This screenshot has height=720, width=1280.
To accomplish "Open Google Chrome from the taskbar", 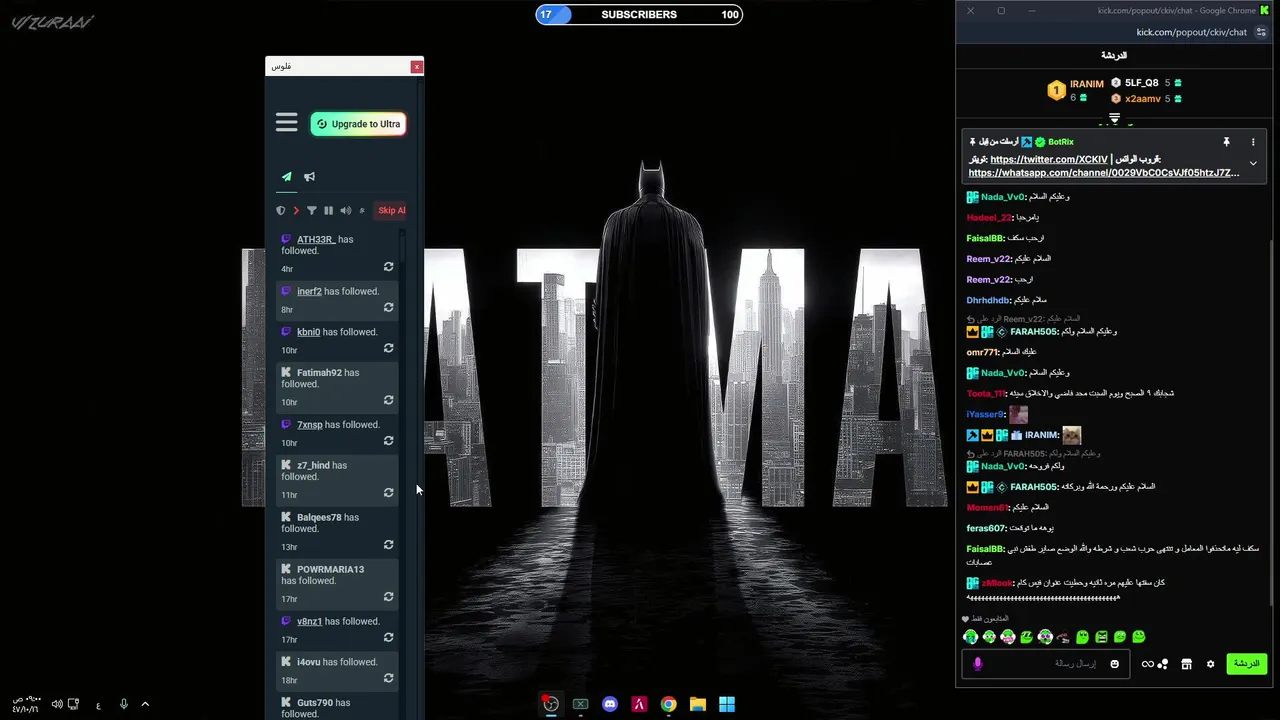I will 668,704.
